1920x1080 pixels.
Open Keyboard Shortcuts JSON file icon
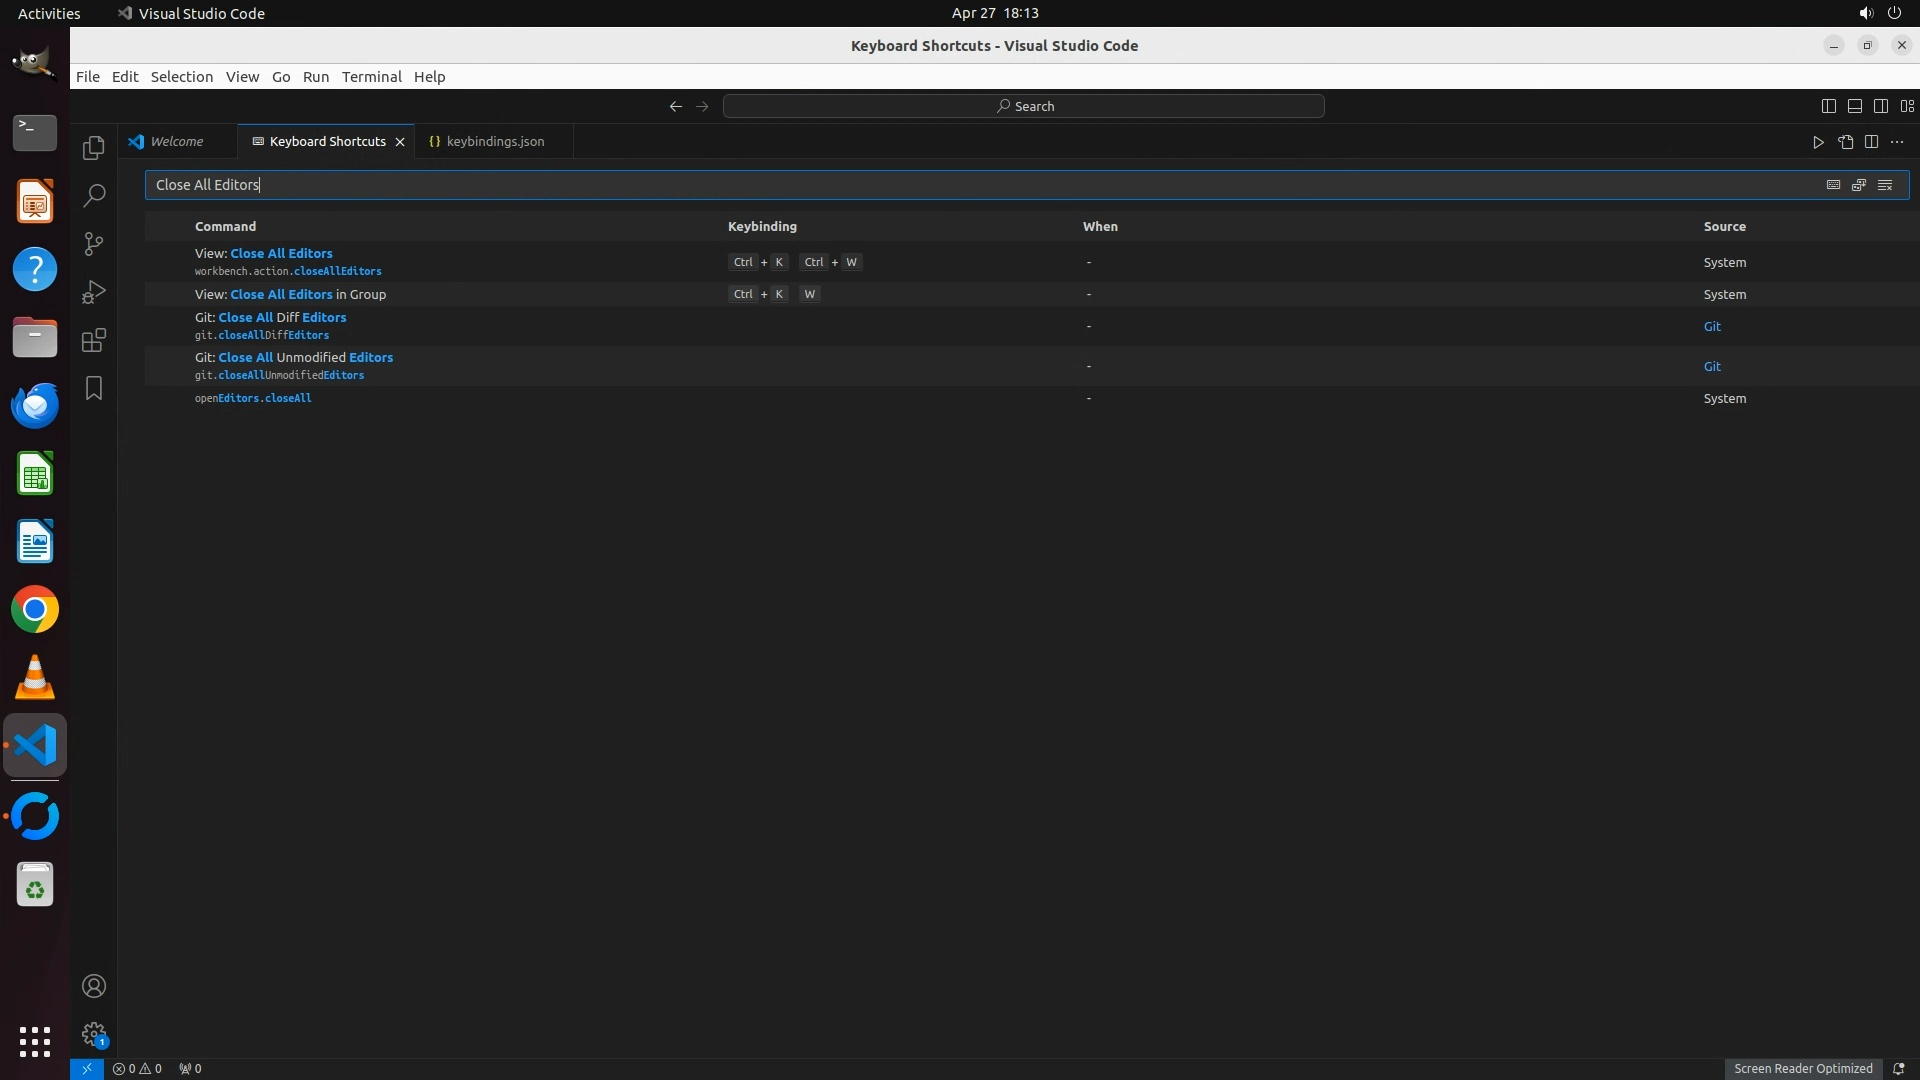tap(1845, 142)
